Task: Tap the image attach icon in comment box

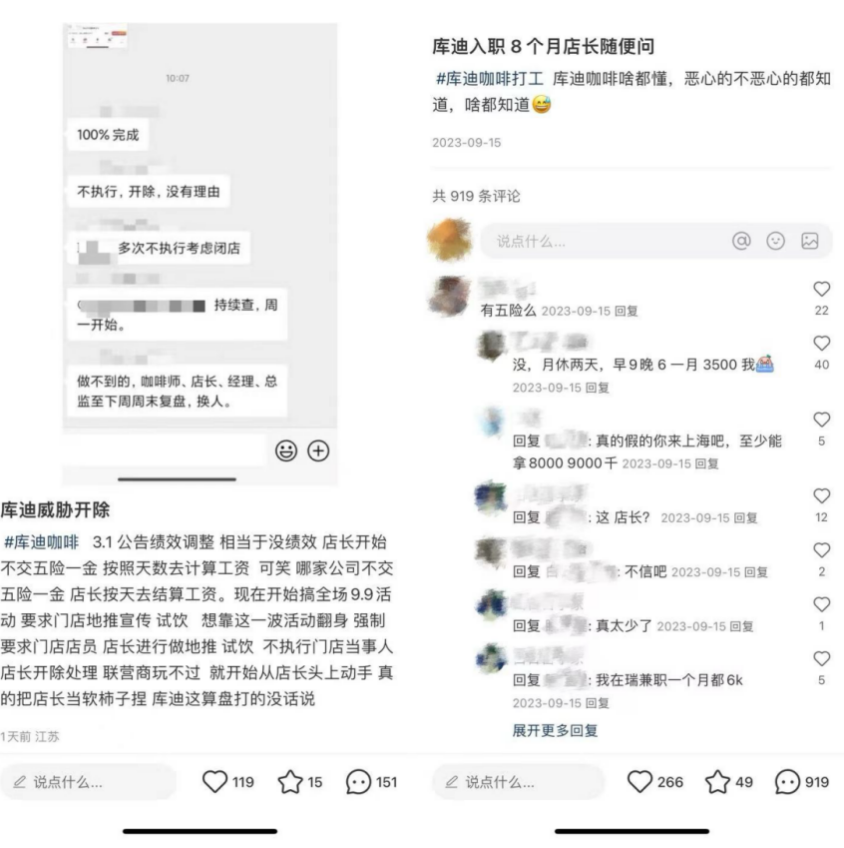Action: pyautogui.click(x=809, y=241)
